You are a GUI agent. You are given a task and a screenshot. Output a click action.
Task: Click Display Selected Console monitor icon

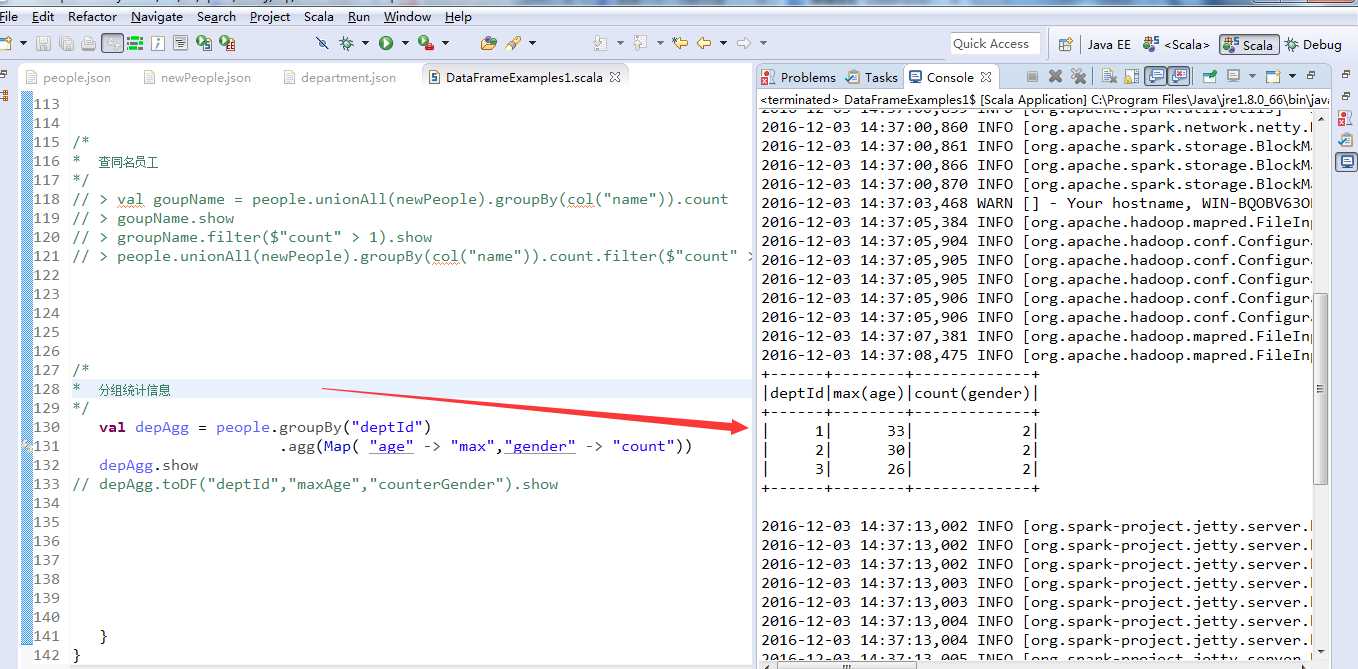1233,76
